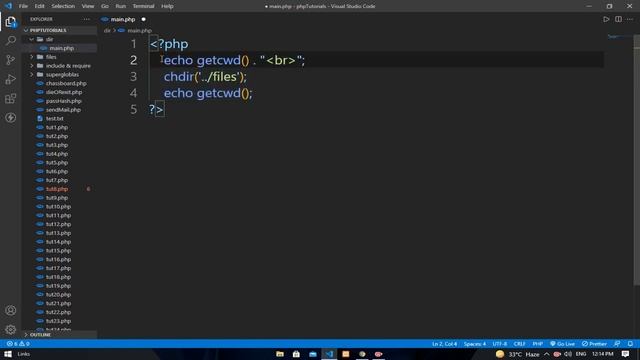Open Explorer Views and More Actions ellipsis
This screenshot has height=360, width=640.
click(87, 19)
